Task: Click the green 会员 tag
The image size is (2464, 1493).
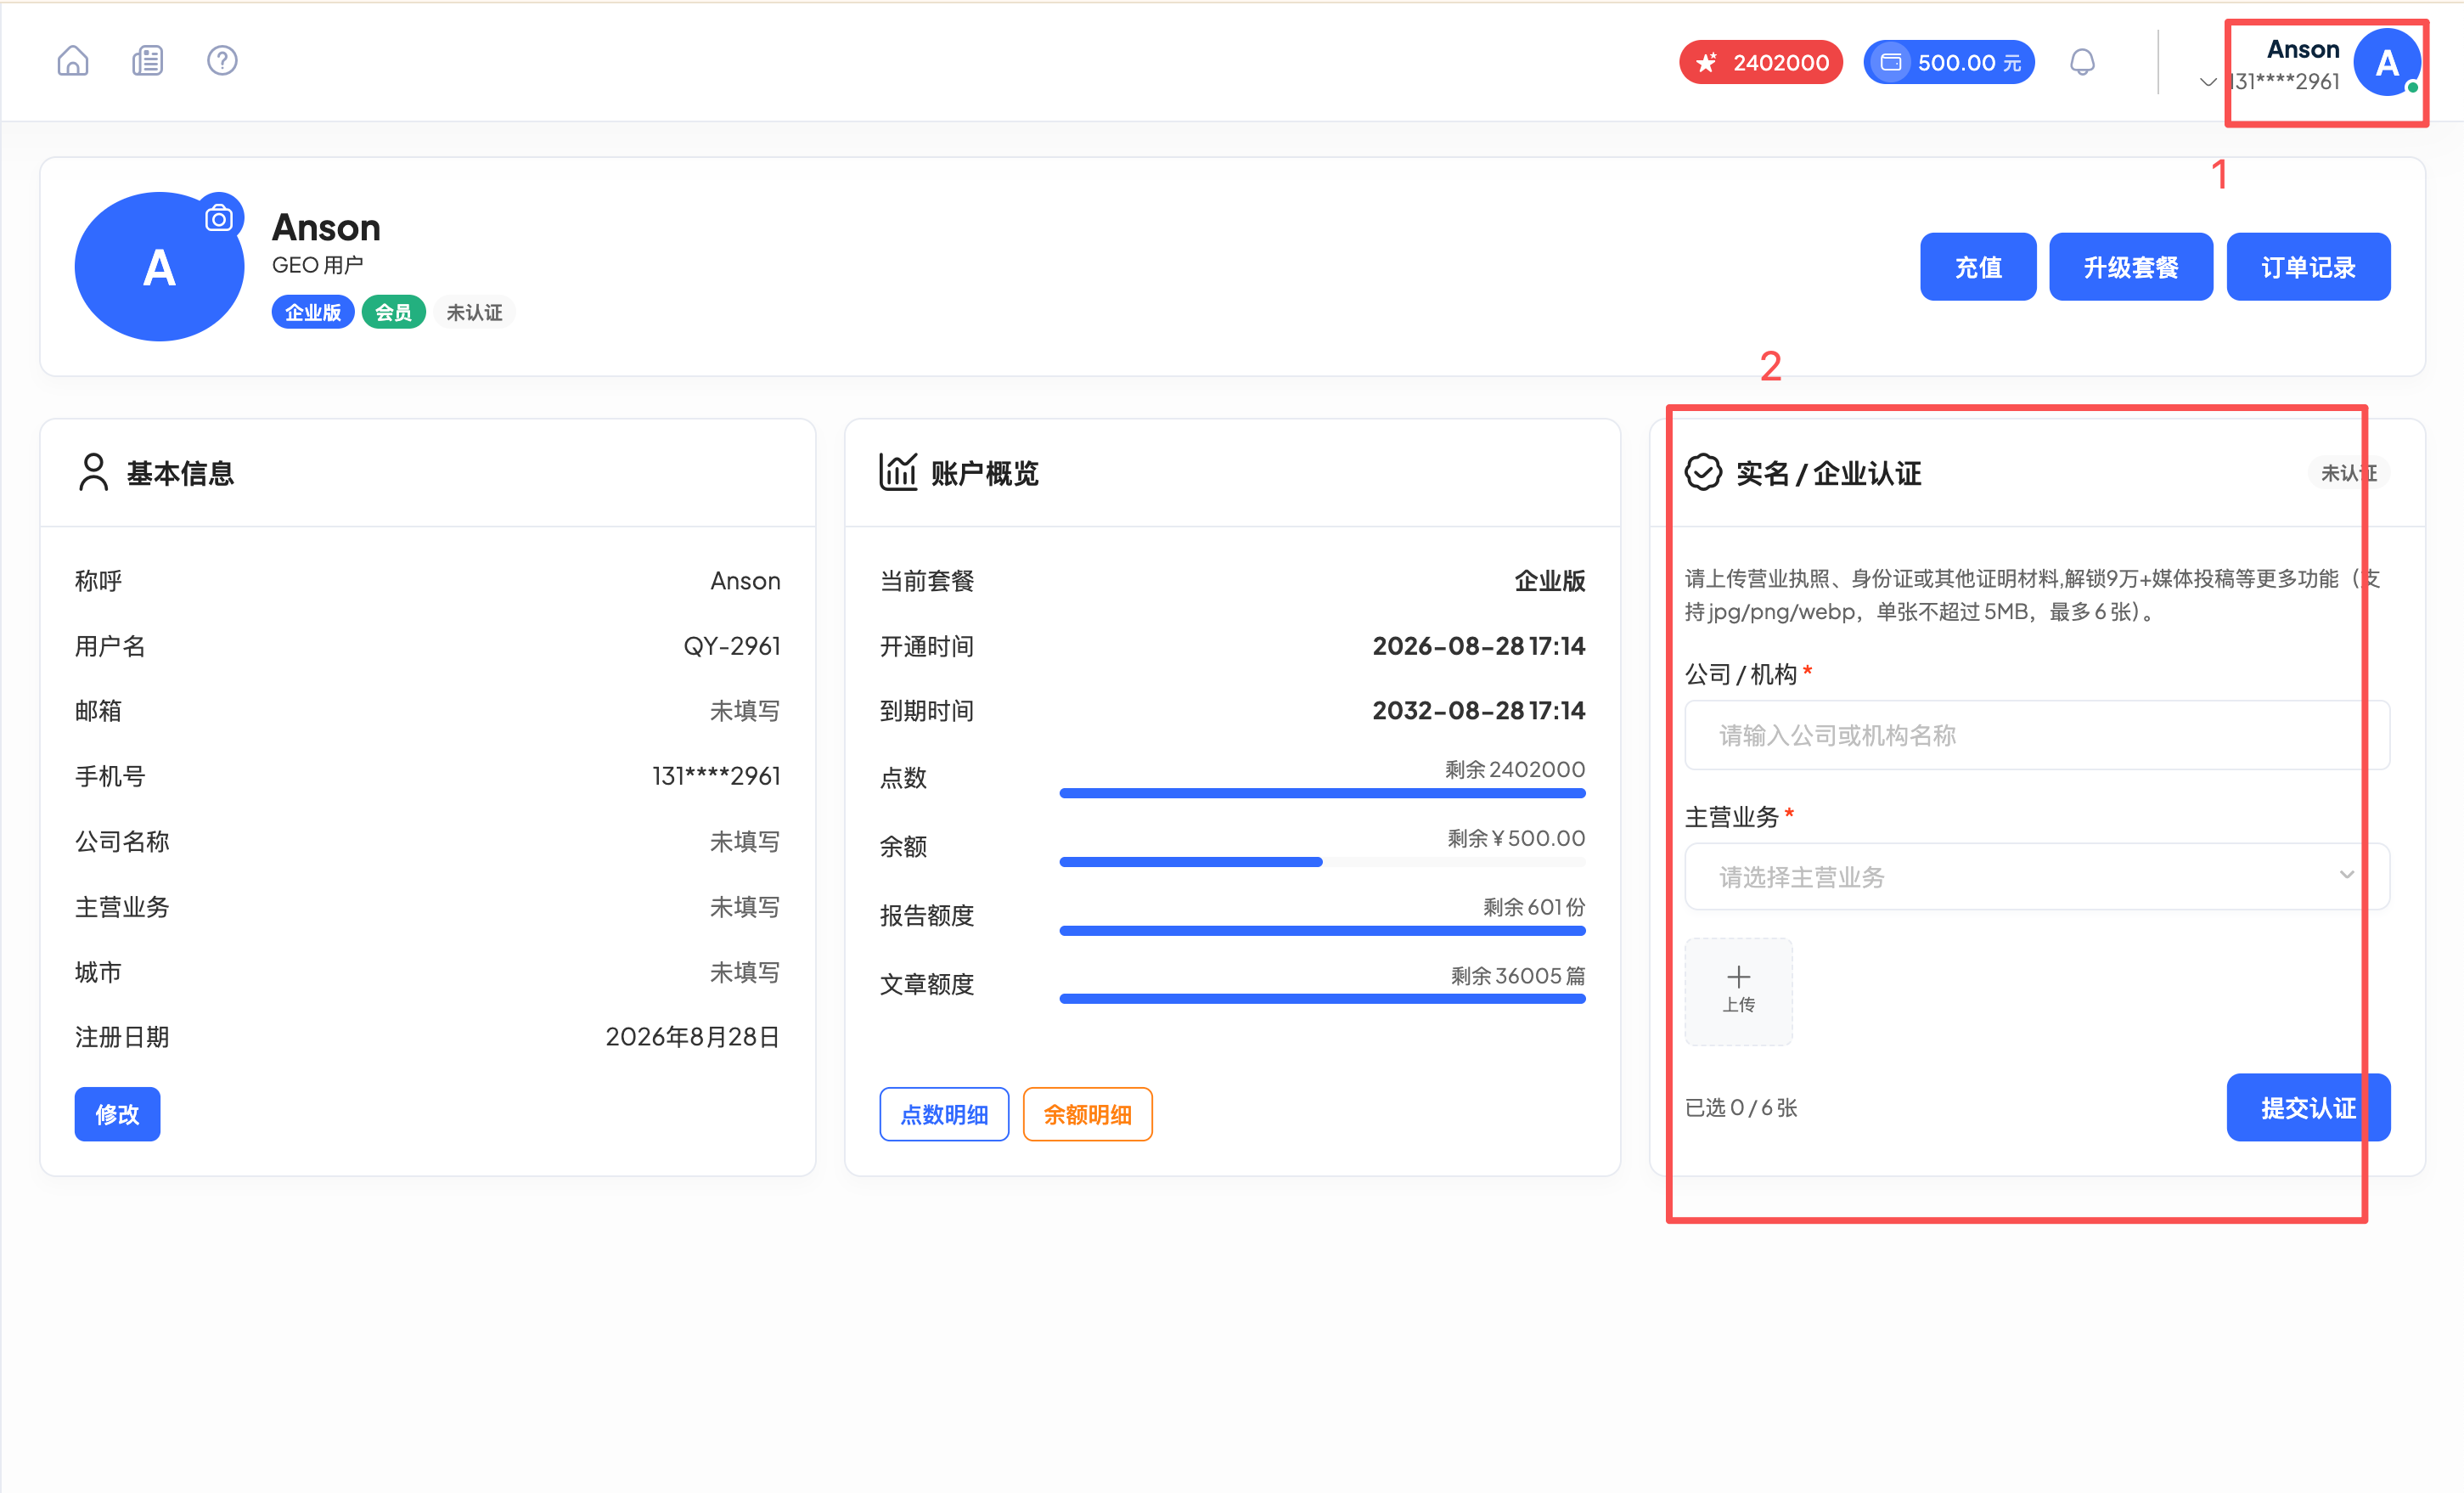Action: coord(393,312)
